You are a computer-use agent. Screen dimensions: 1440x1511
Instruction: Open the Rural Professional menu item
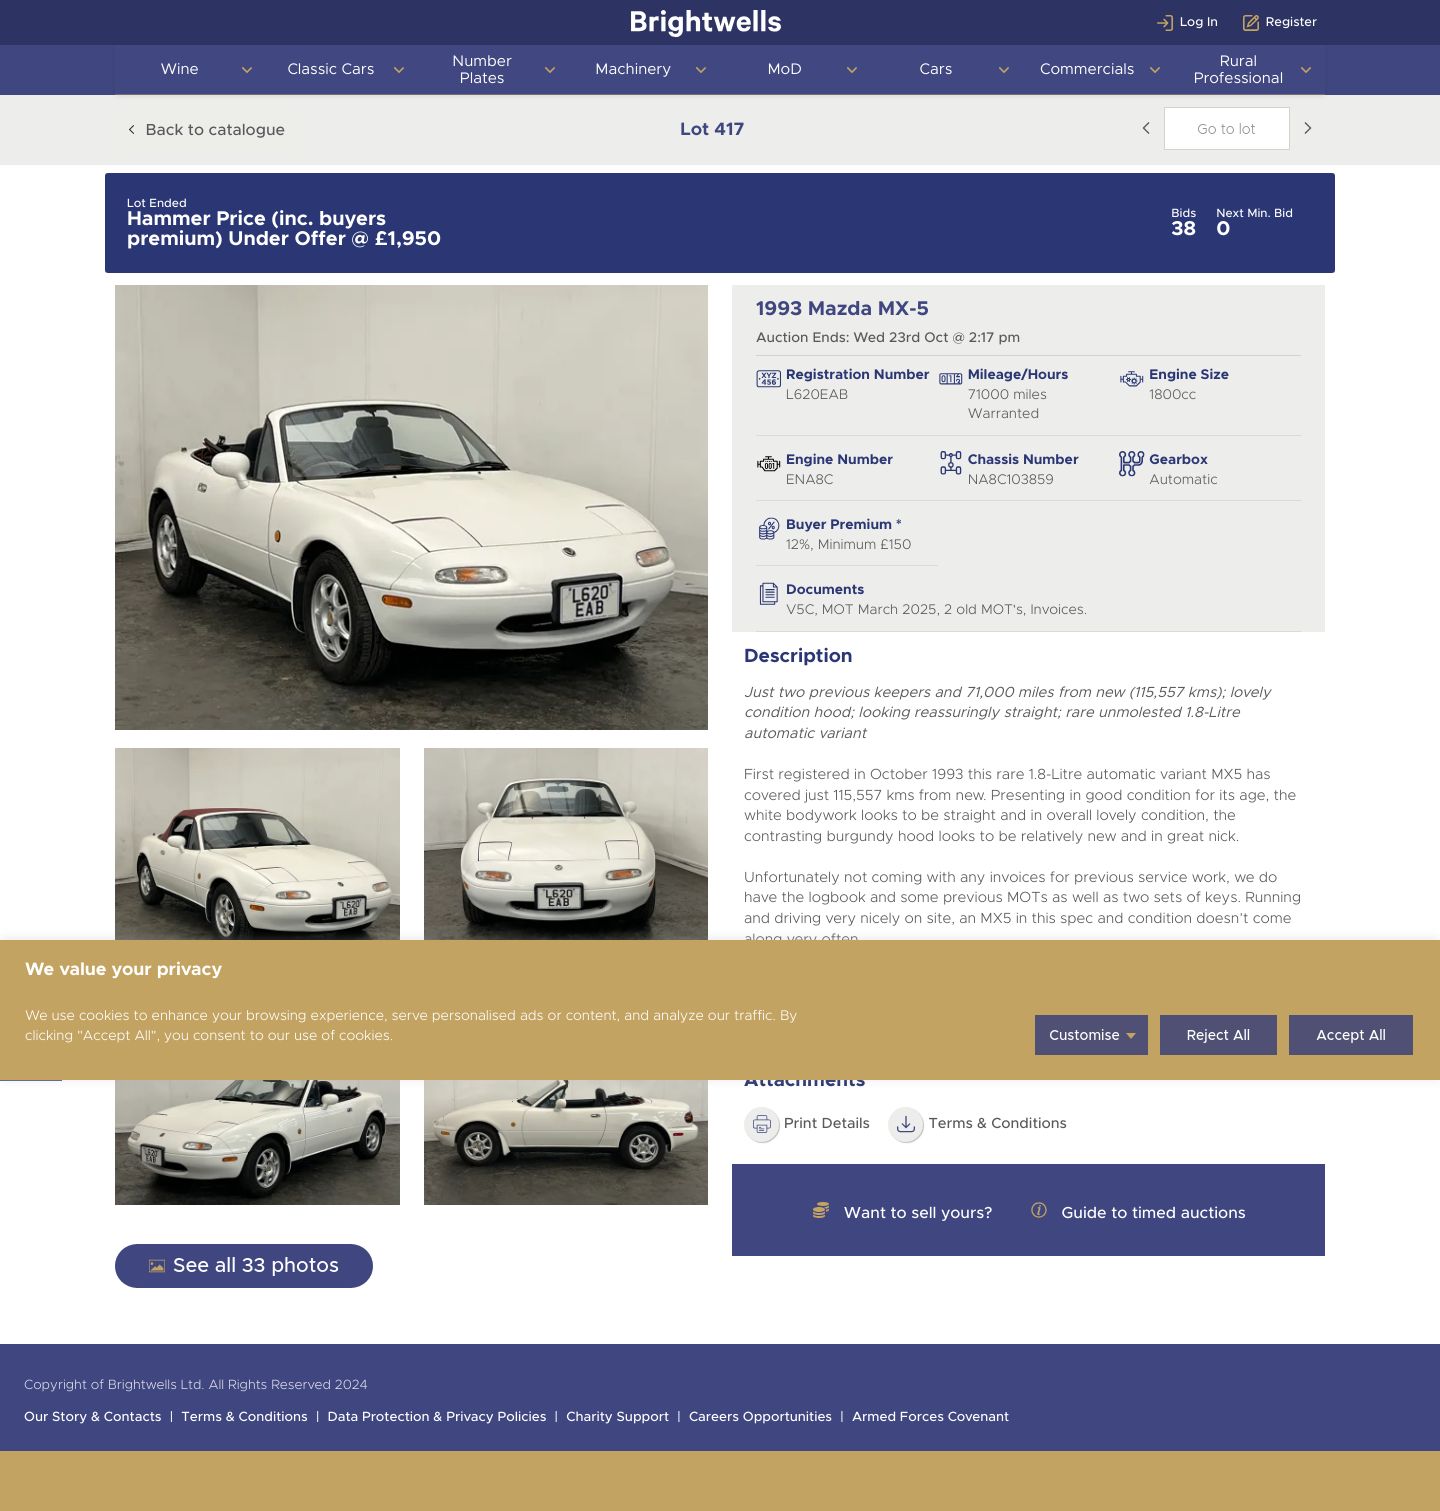1238,69
